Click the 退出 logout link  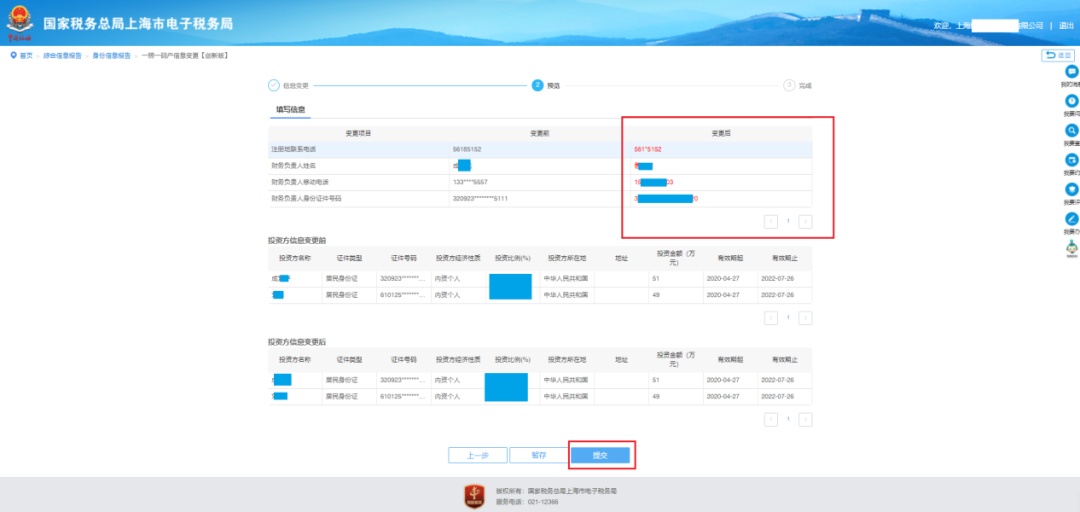click(1066, 25)
